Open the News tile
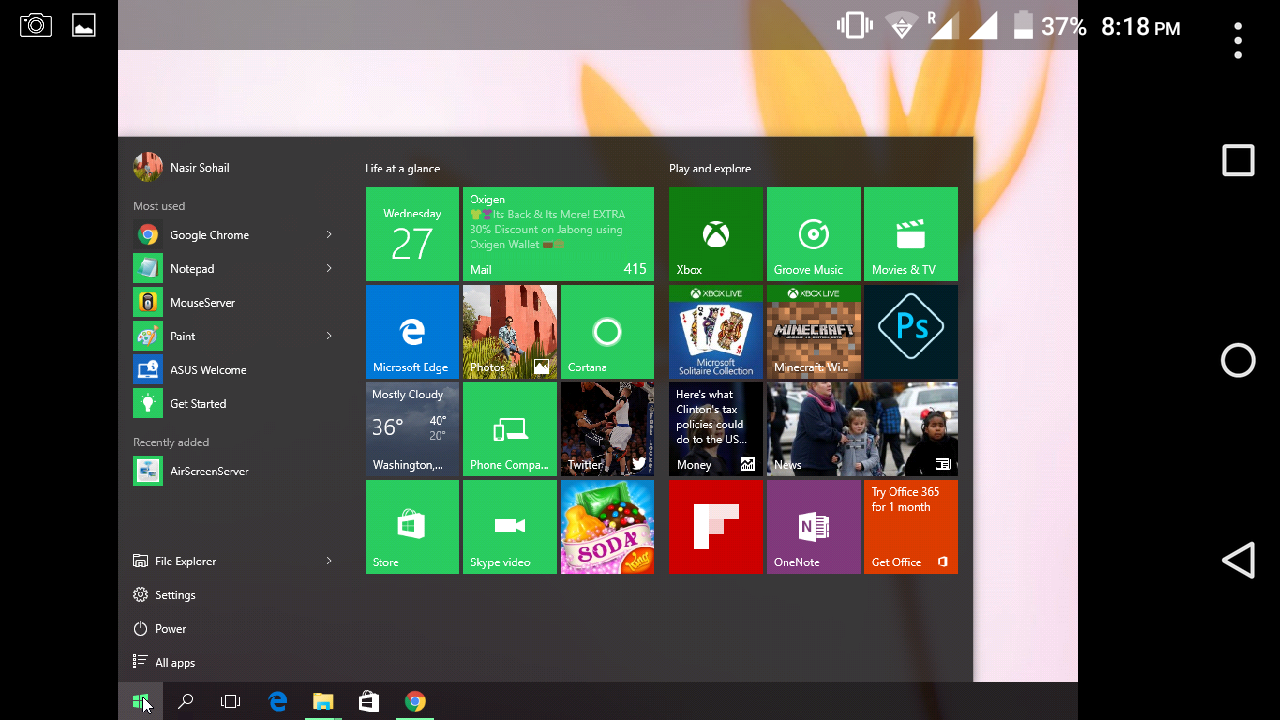 pos(862,429)
